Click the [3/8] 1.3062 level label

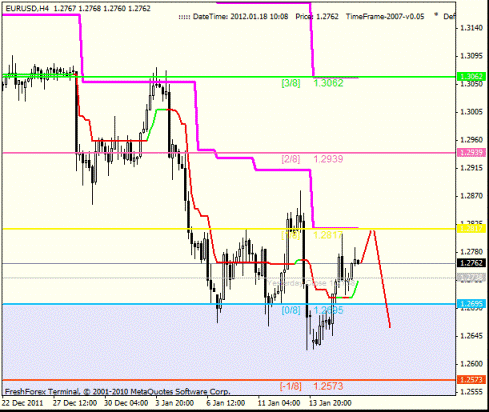pos(312,83)
